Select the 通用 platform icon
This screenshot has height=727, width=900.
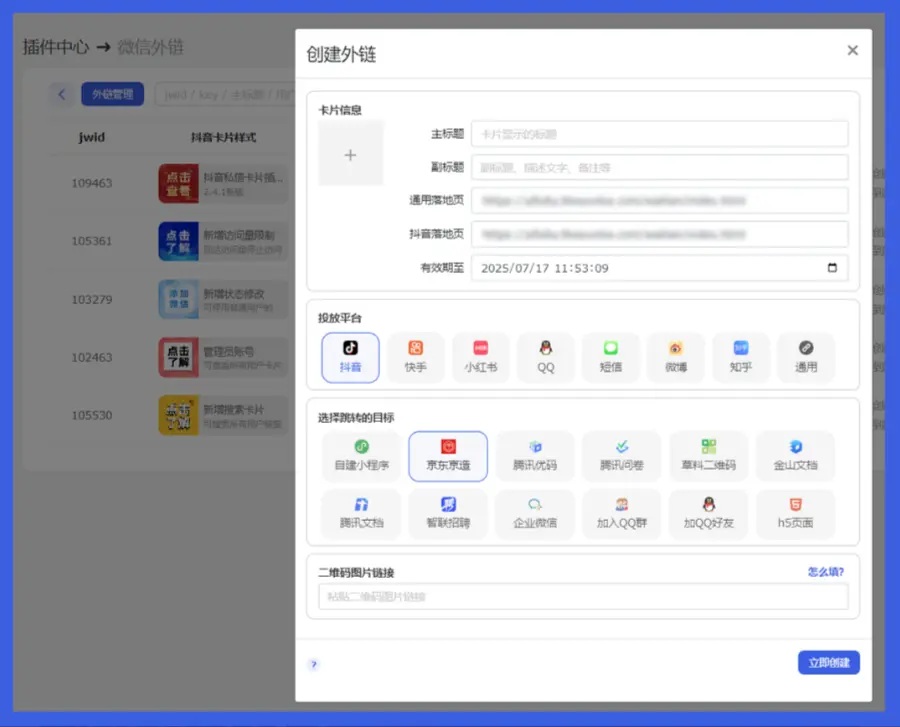(x=806, y=357)
